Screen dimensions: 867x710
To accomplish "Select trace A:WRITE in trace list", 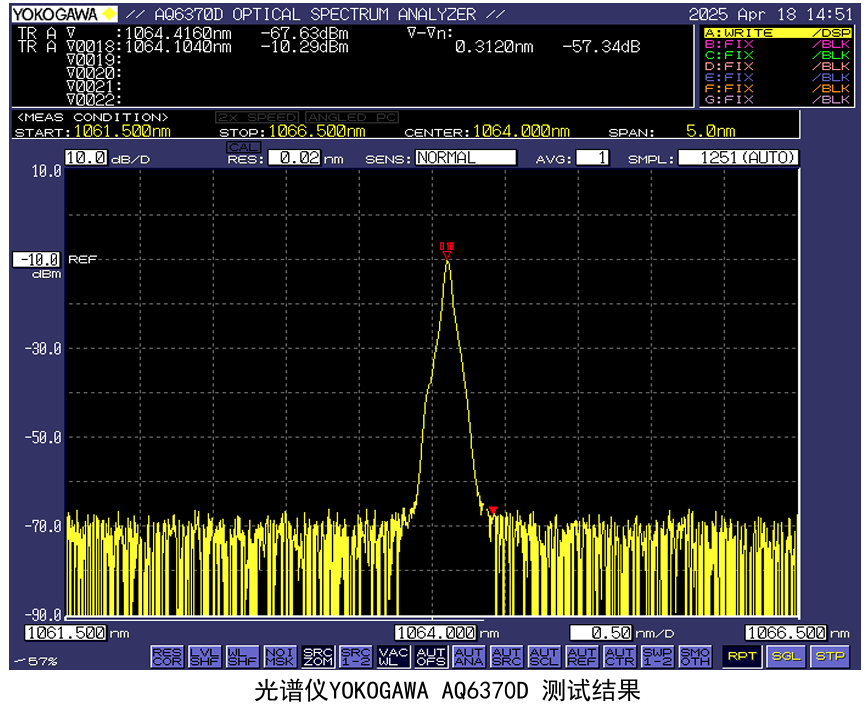I will click(776, 33).
